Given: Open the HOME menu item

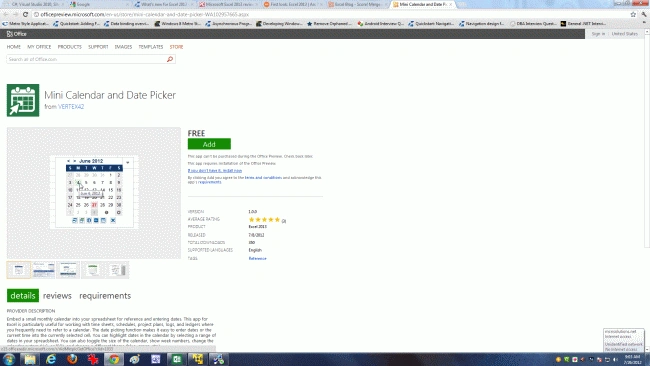Looking at the screenshot, I should 14,47.
